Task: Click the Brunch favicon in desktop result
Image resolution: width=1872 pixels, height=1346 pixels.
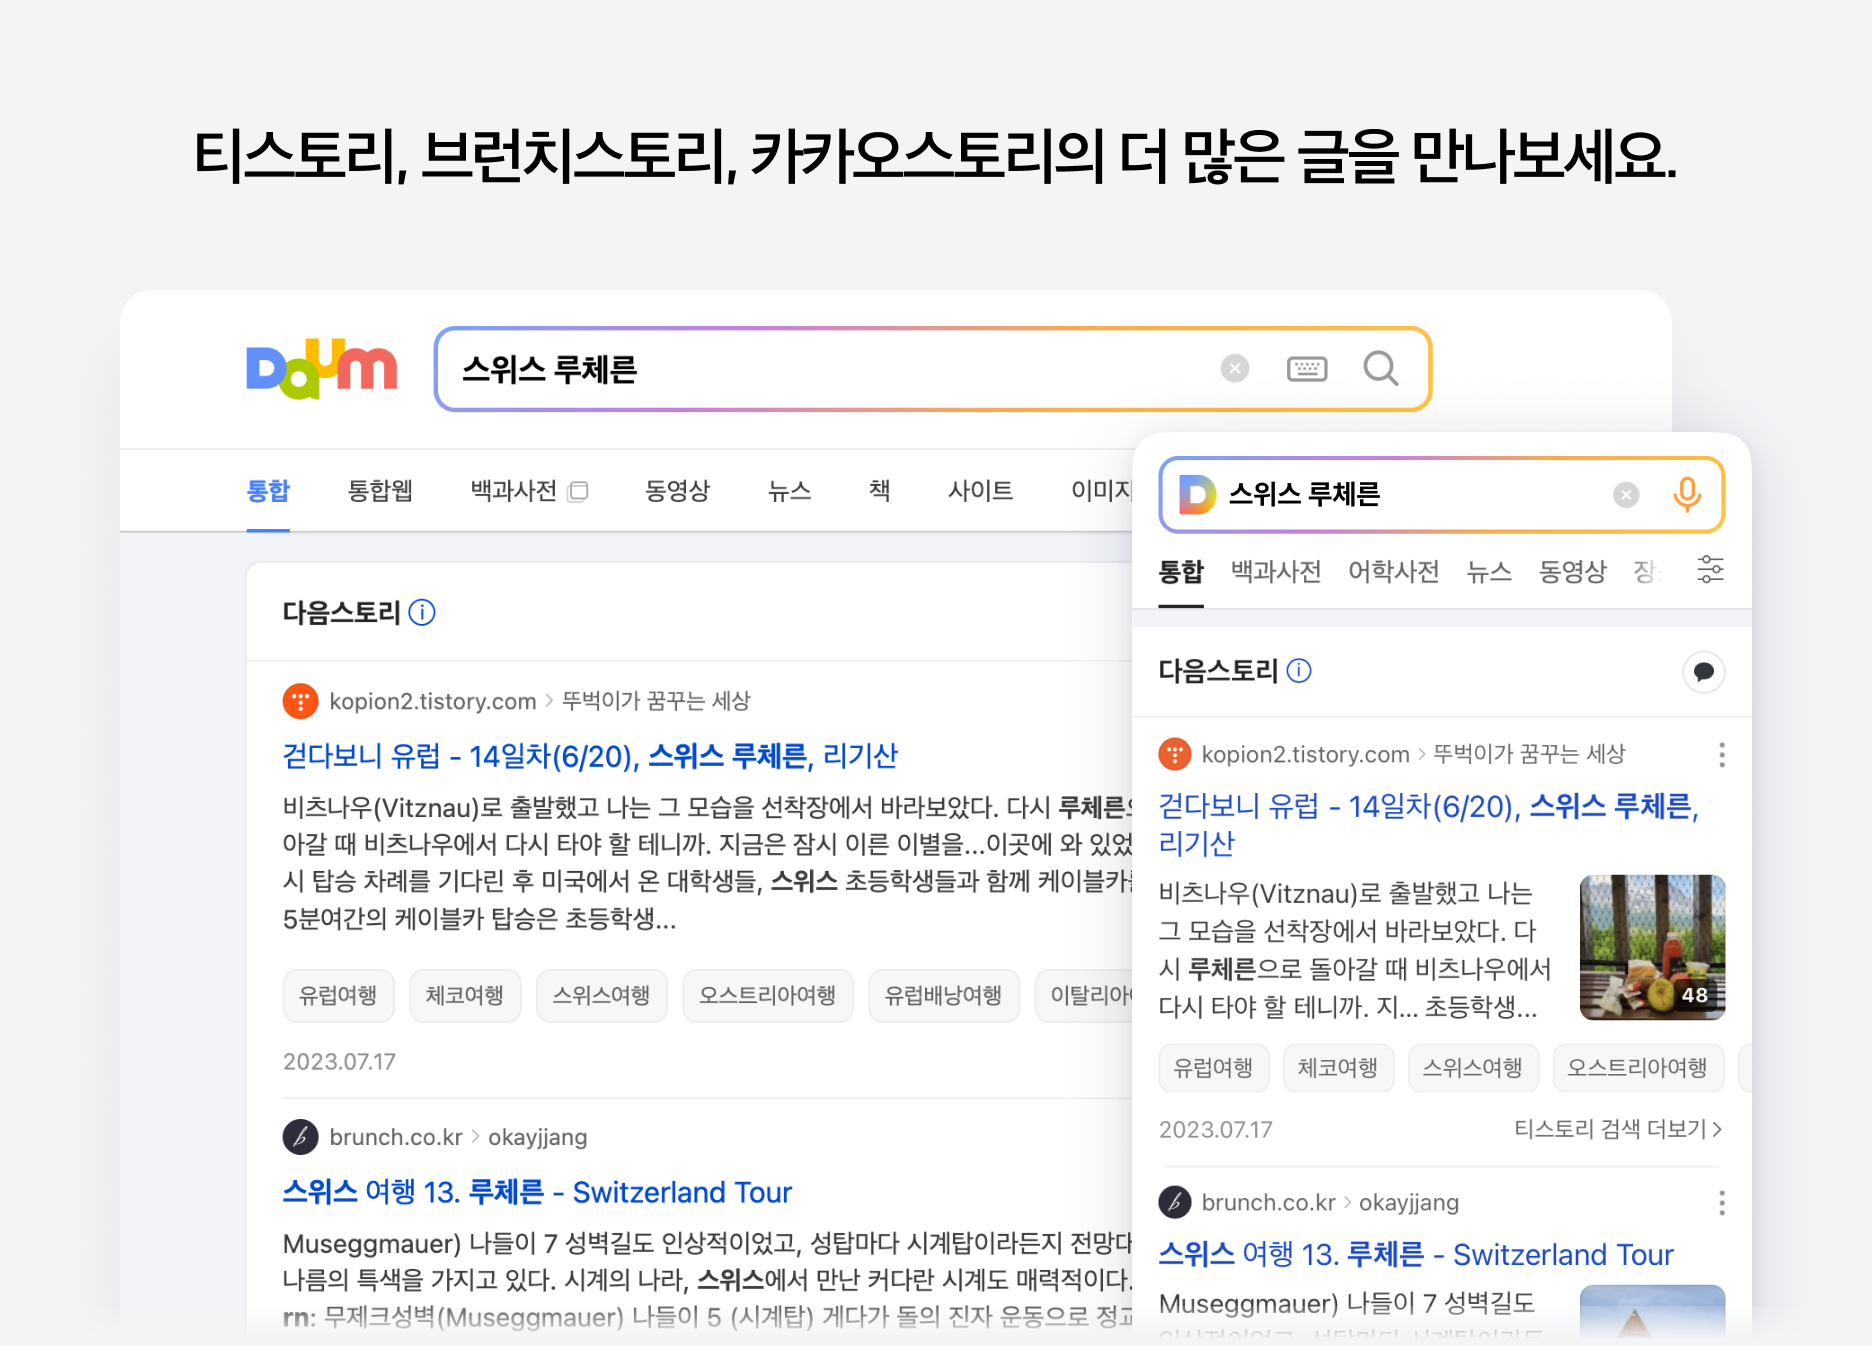Action: coord(300,1137)
